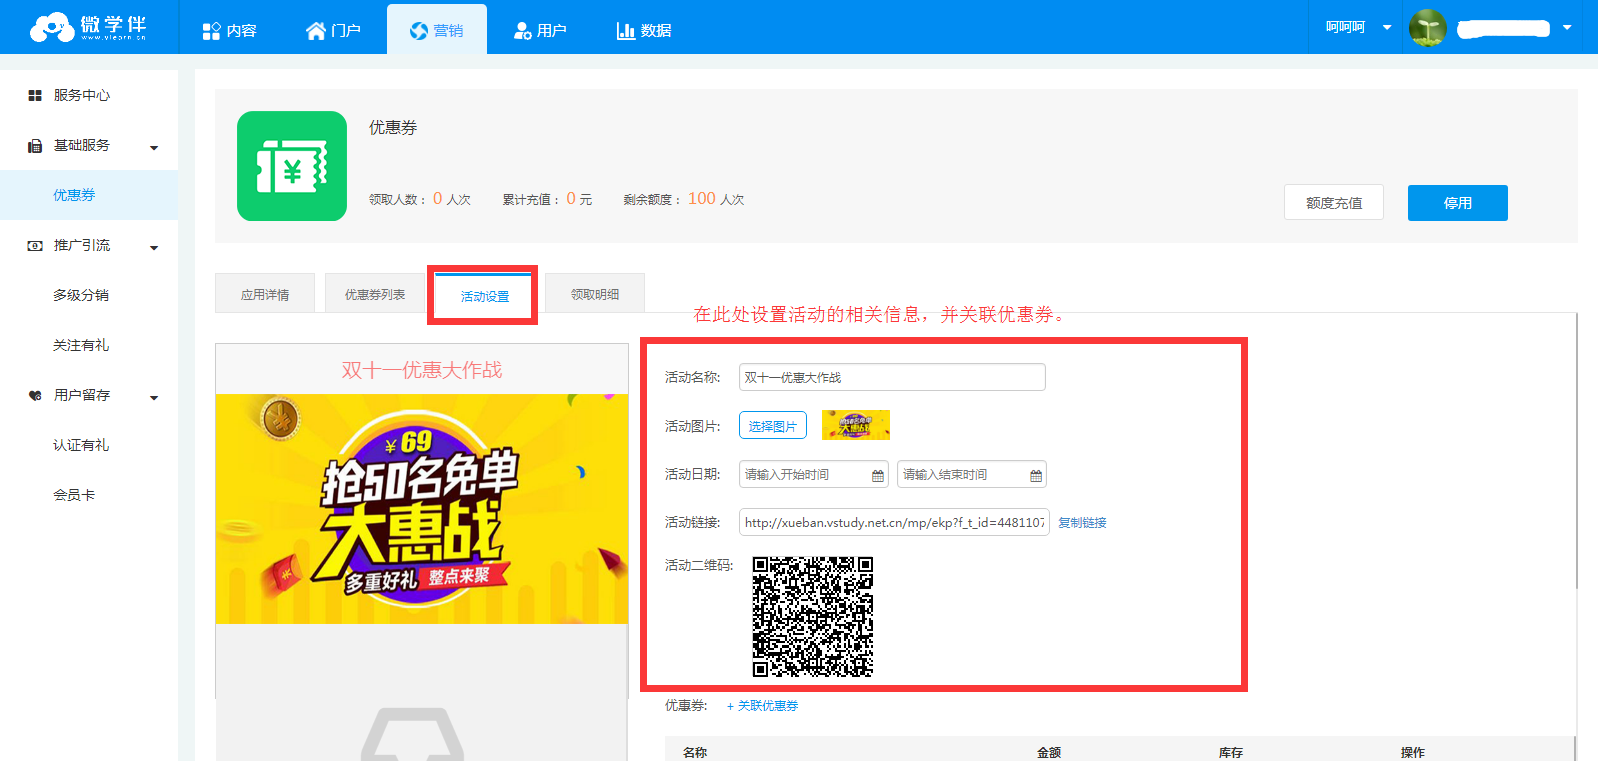Switch to the 活动设置 tab
The height and width of the screenshot is (761, 1598).
485,296
